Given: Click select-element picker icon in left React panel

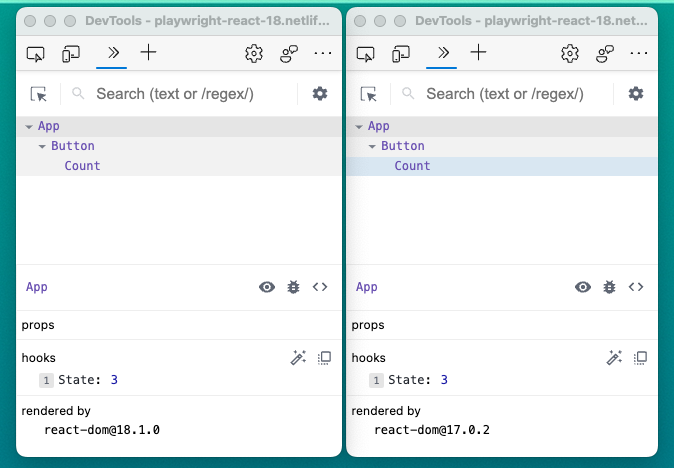Looking at the screenshot, I should [x=39, y=94].
